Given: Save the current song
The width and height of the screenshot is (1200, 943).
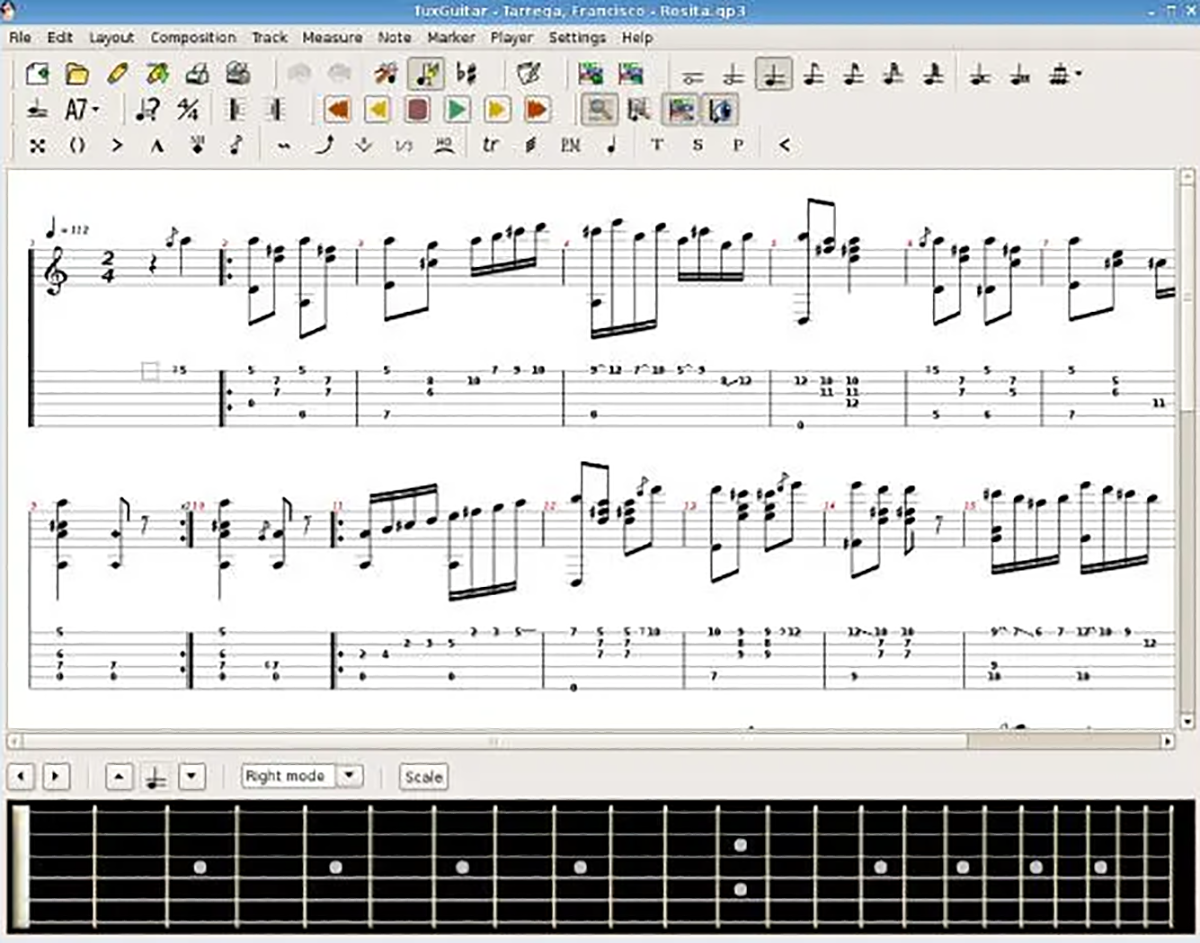Looking at the screenshot, I should 117,74.
